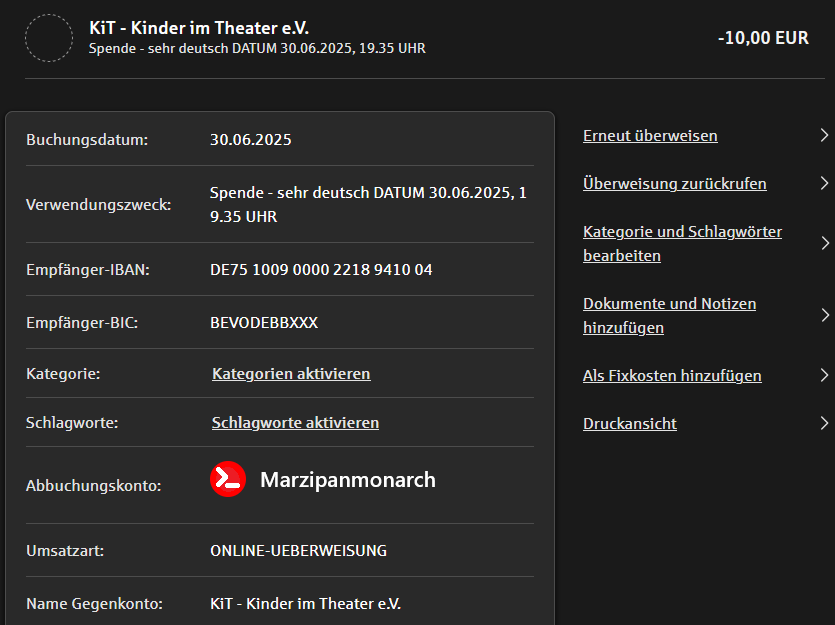The image size is (835, 625).
Task: Open the Erneut überweisen link
Action: [x=650, y=136]
